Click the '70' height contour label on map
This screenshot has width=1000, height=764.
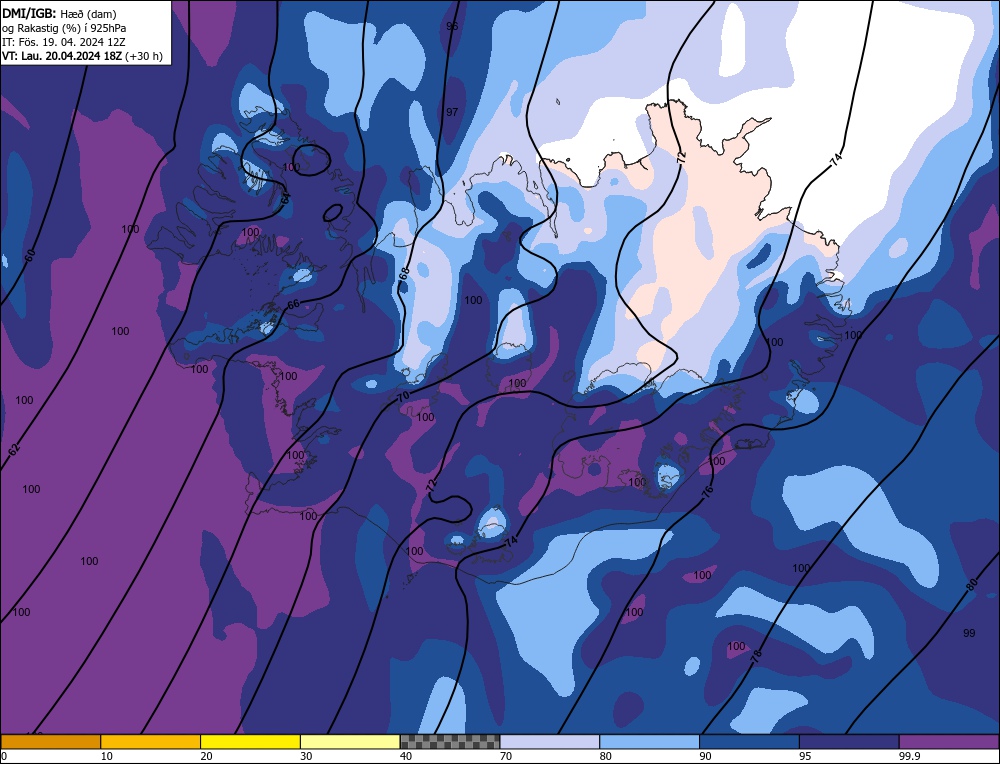point(403,397)
